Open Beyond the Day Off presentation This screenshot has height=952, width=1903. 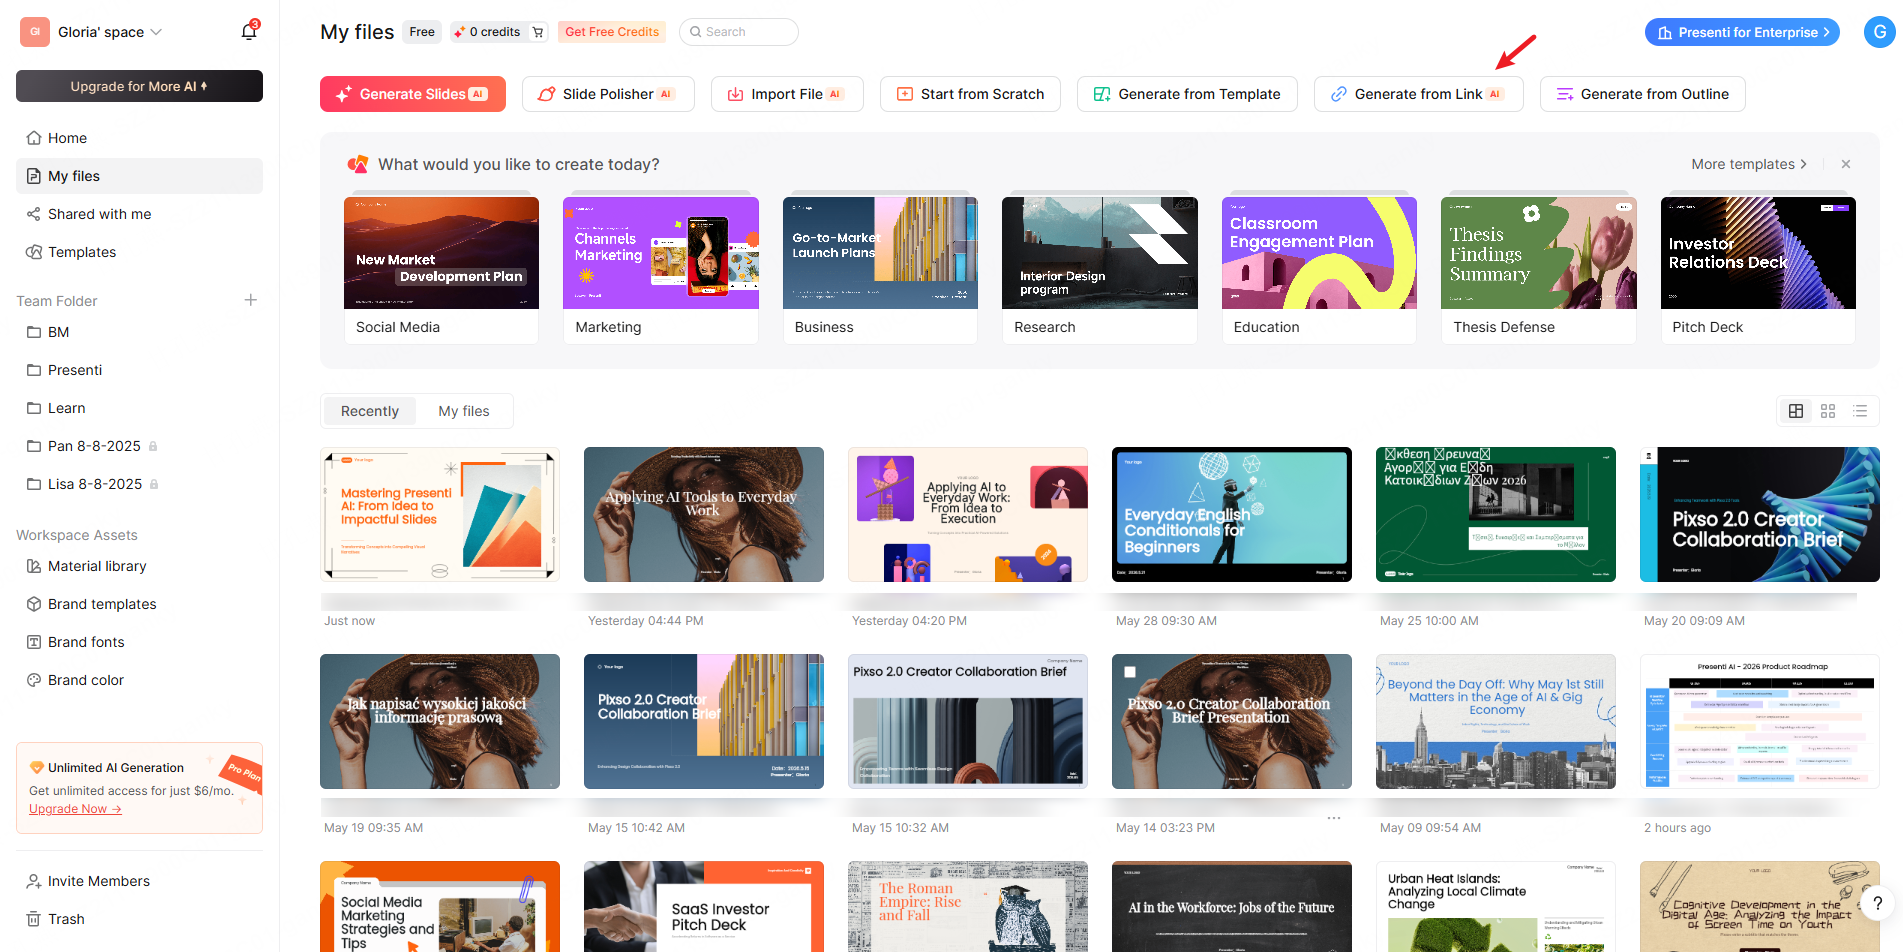coord(1496,721)
